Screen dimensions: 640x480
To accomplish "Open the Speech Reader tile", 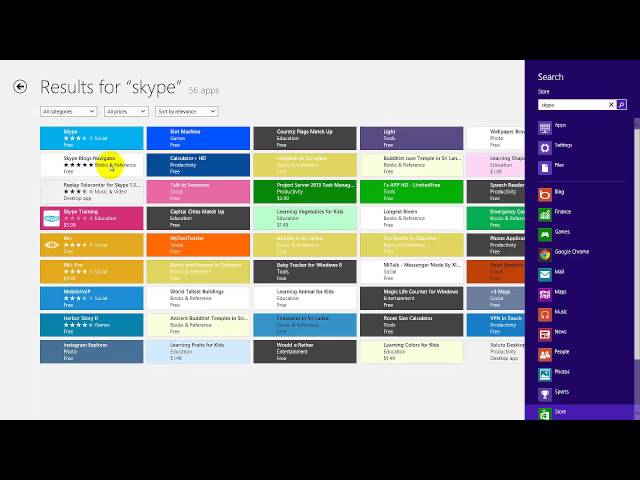I will pyautogui.click(x=496, y=191).
